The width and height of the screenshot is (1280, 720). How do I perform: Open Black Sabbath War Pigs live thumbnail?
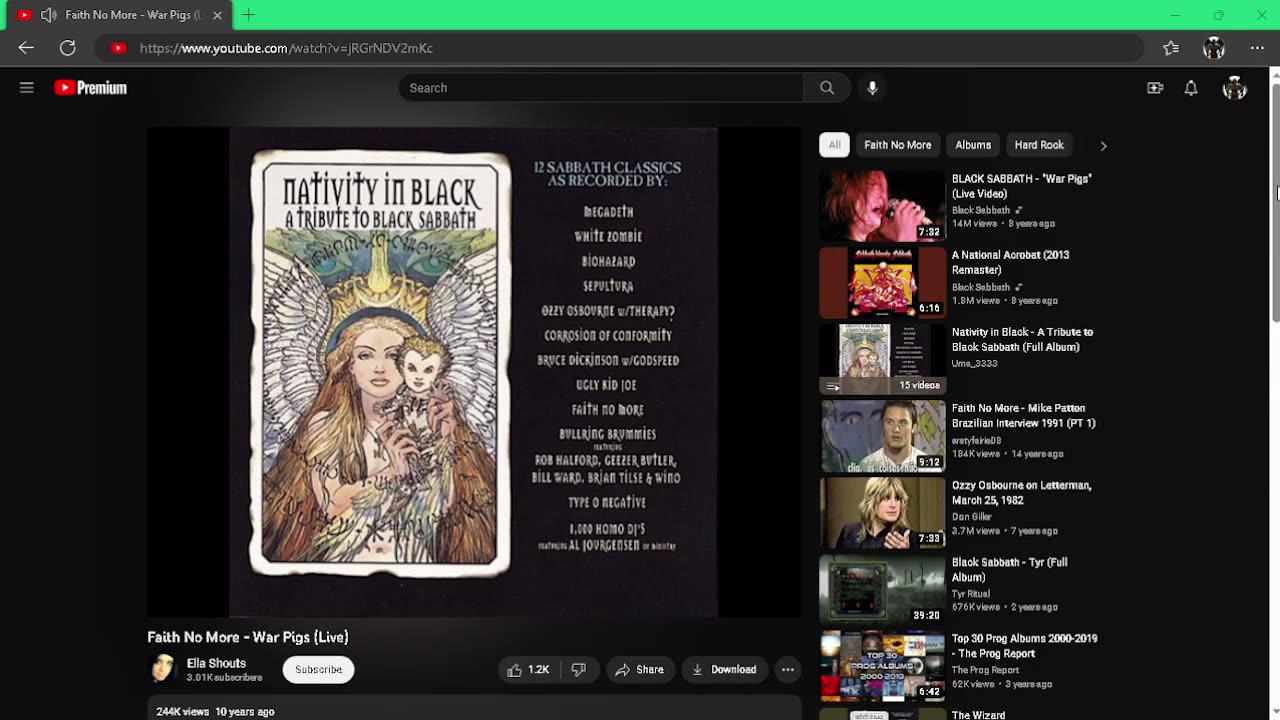tap(882, 206)
